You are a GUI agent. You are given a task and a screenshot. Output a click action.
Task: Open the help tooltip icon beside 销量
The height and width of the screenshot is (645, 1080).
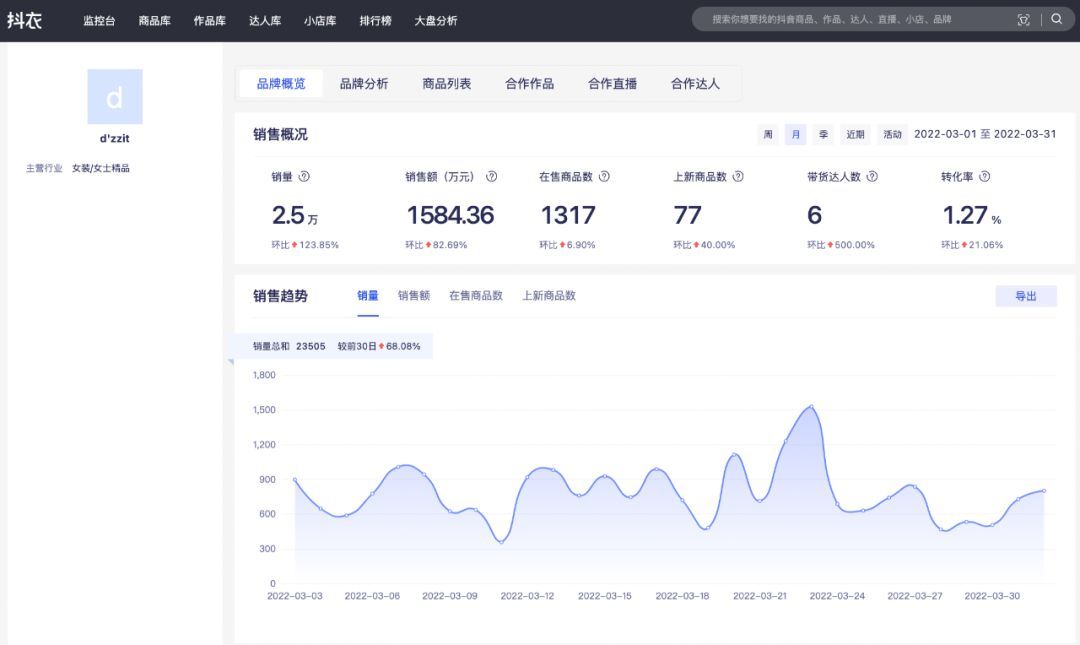[303, 175]
